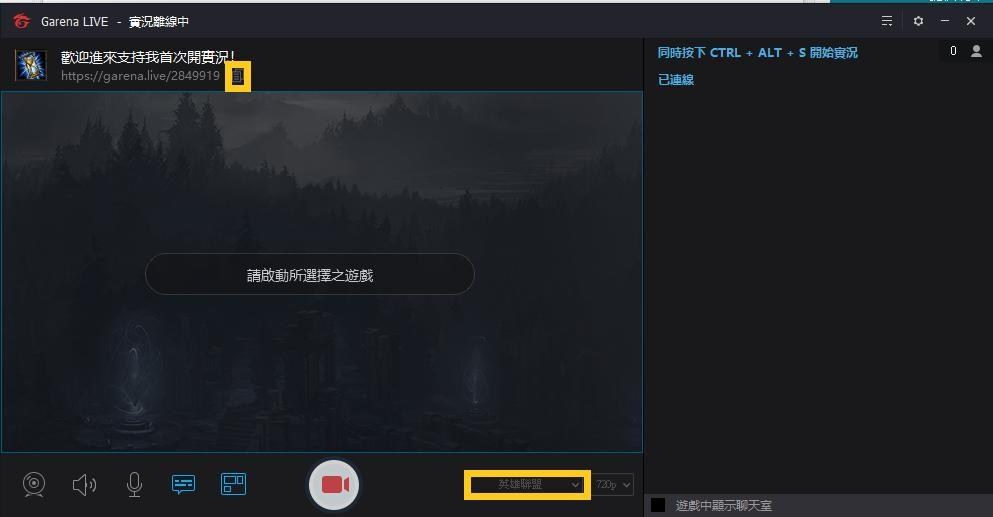Enable 遊戲中顯示聊天室 checkbox
Viewport: 993px width, 517px height.
659,506
